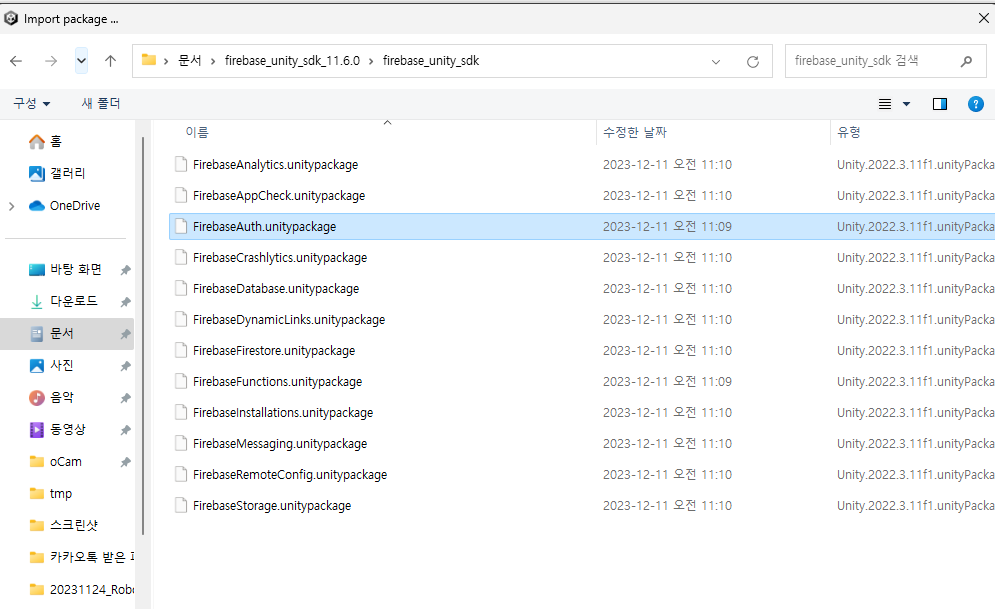Sort files by 유형 column
This screenshot has height=609, width=995.
[x=848, y=132]
